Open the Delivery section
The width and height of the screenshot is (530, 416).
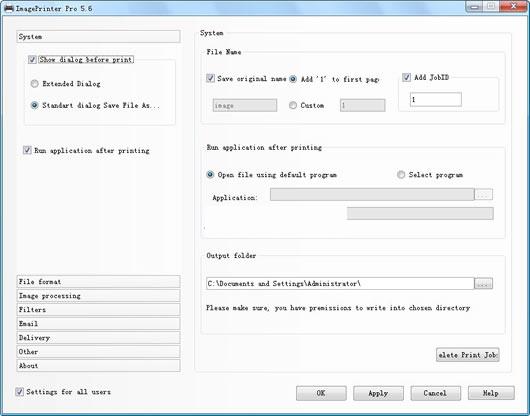(x=98, y=338)
